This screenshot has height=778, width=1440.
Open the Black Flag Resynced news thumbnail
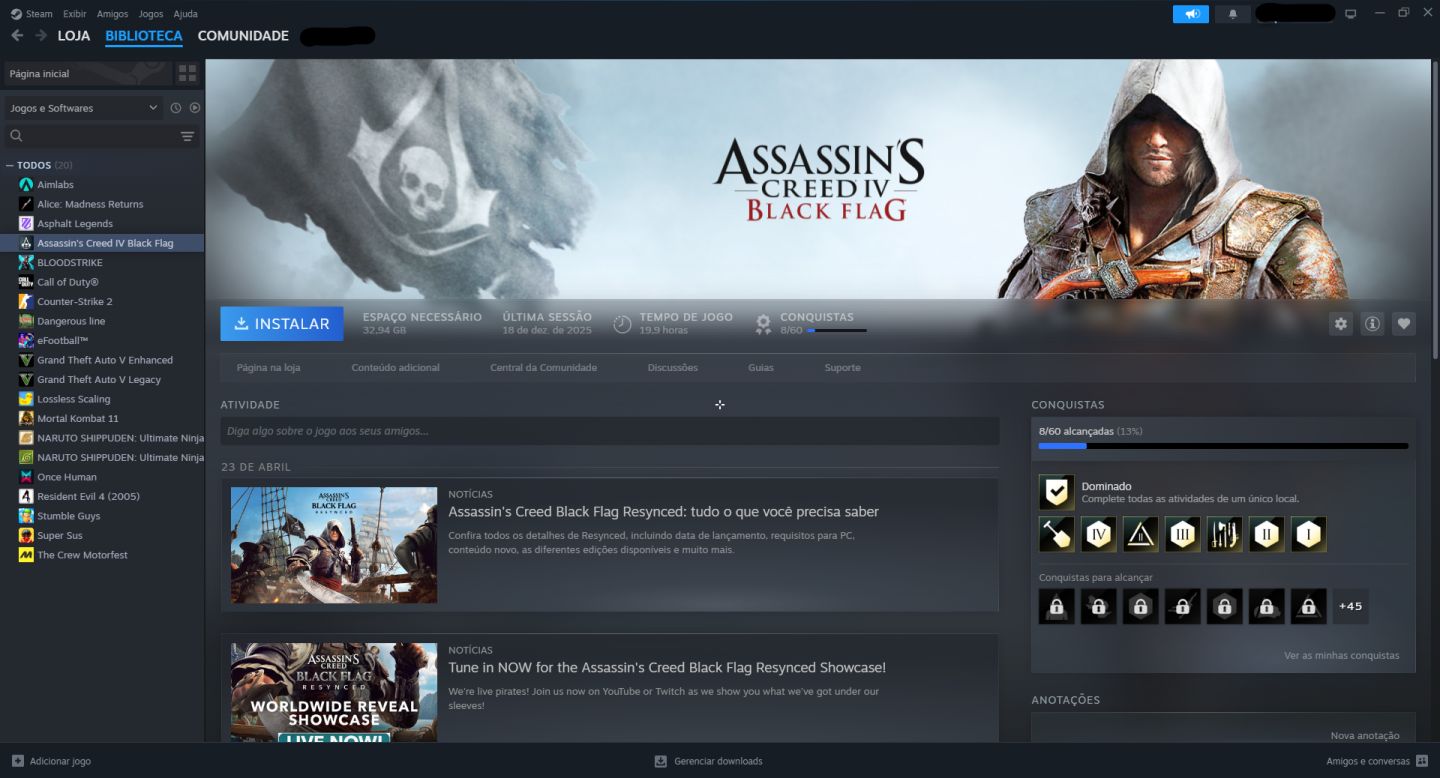click(x=334, y=545)
